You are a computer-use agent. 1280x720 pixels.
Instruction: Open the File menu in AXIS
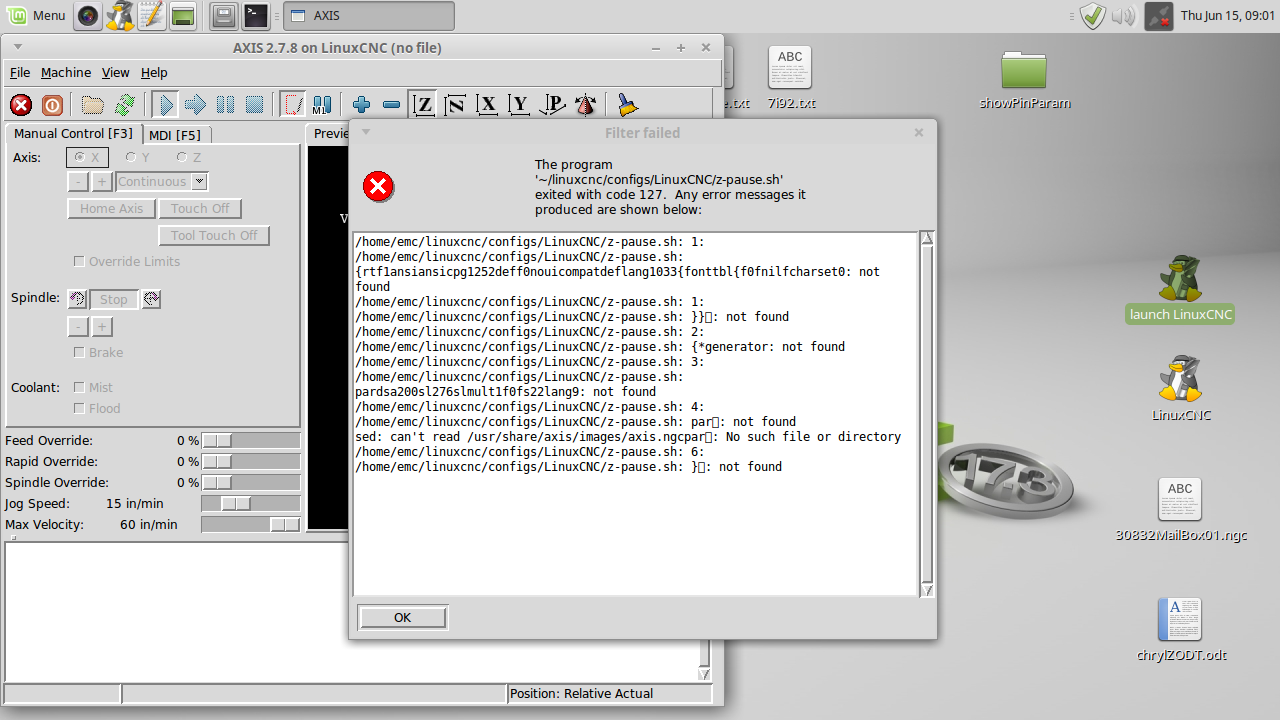(20, 73)
